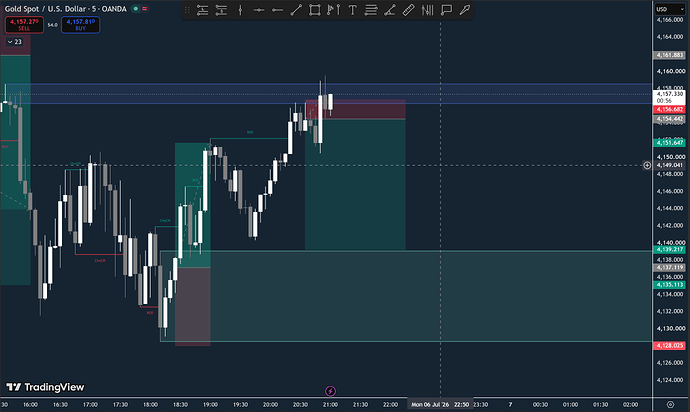Click the plus icon on the price crosshair
The height and width of the screenshot is (412, 690).
pyautogui.click(x=647, y=166)
